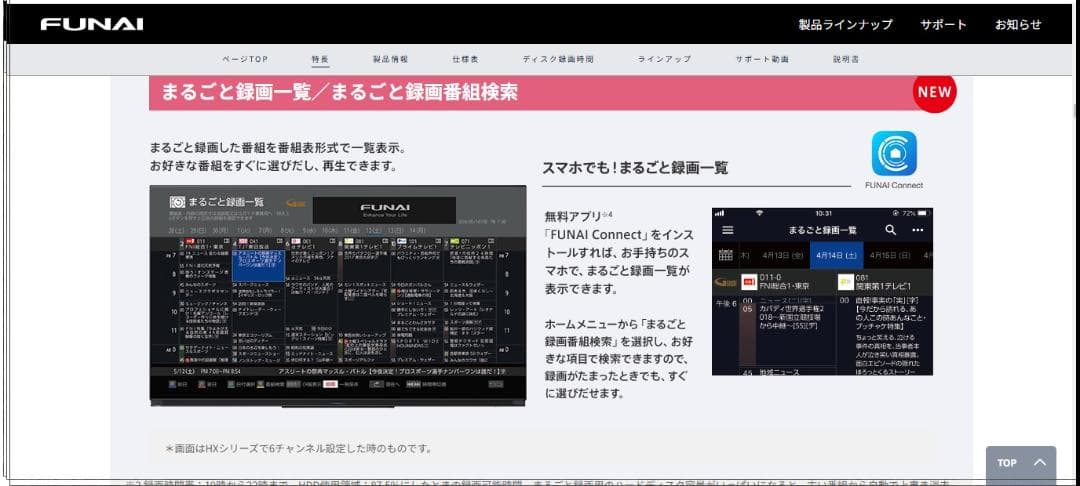Screen dimensions: 1080x486
Task: Open 説明書 section link
Action: [846, 59]
